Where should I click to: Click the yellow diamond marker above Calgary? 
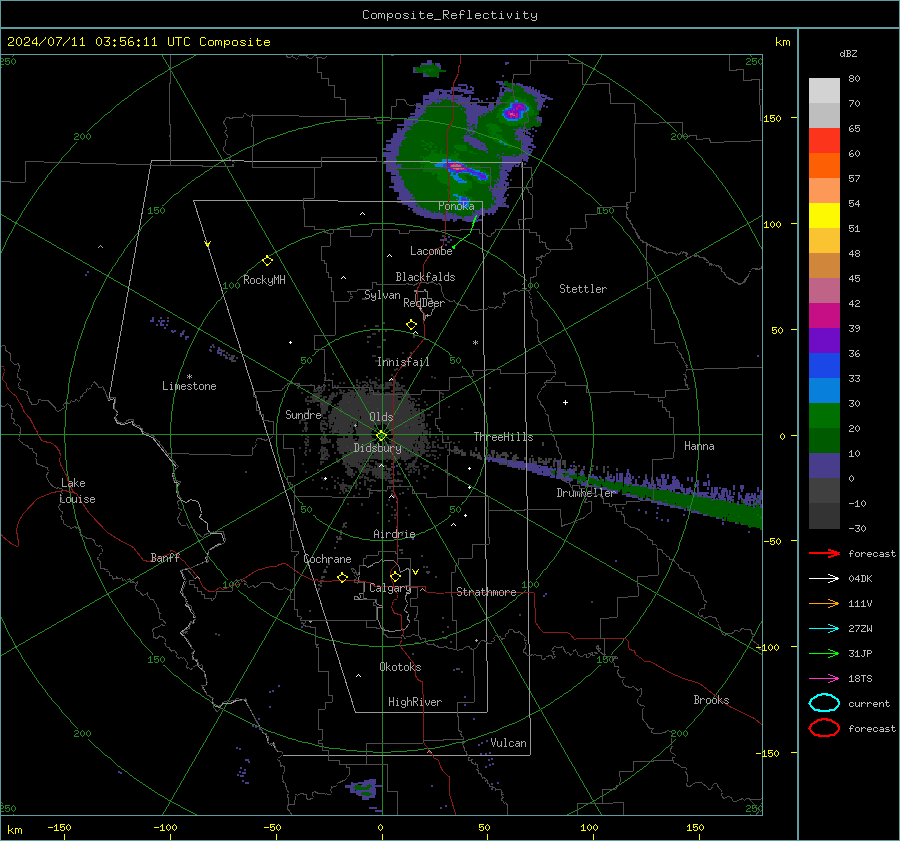pos(395,576)
